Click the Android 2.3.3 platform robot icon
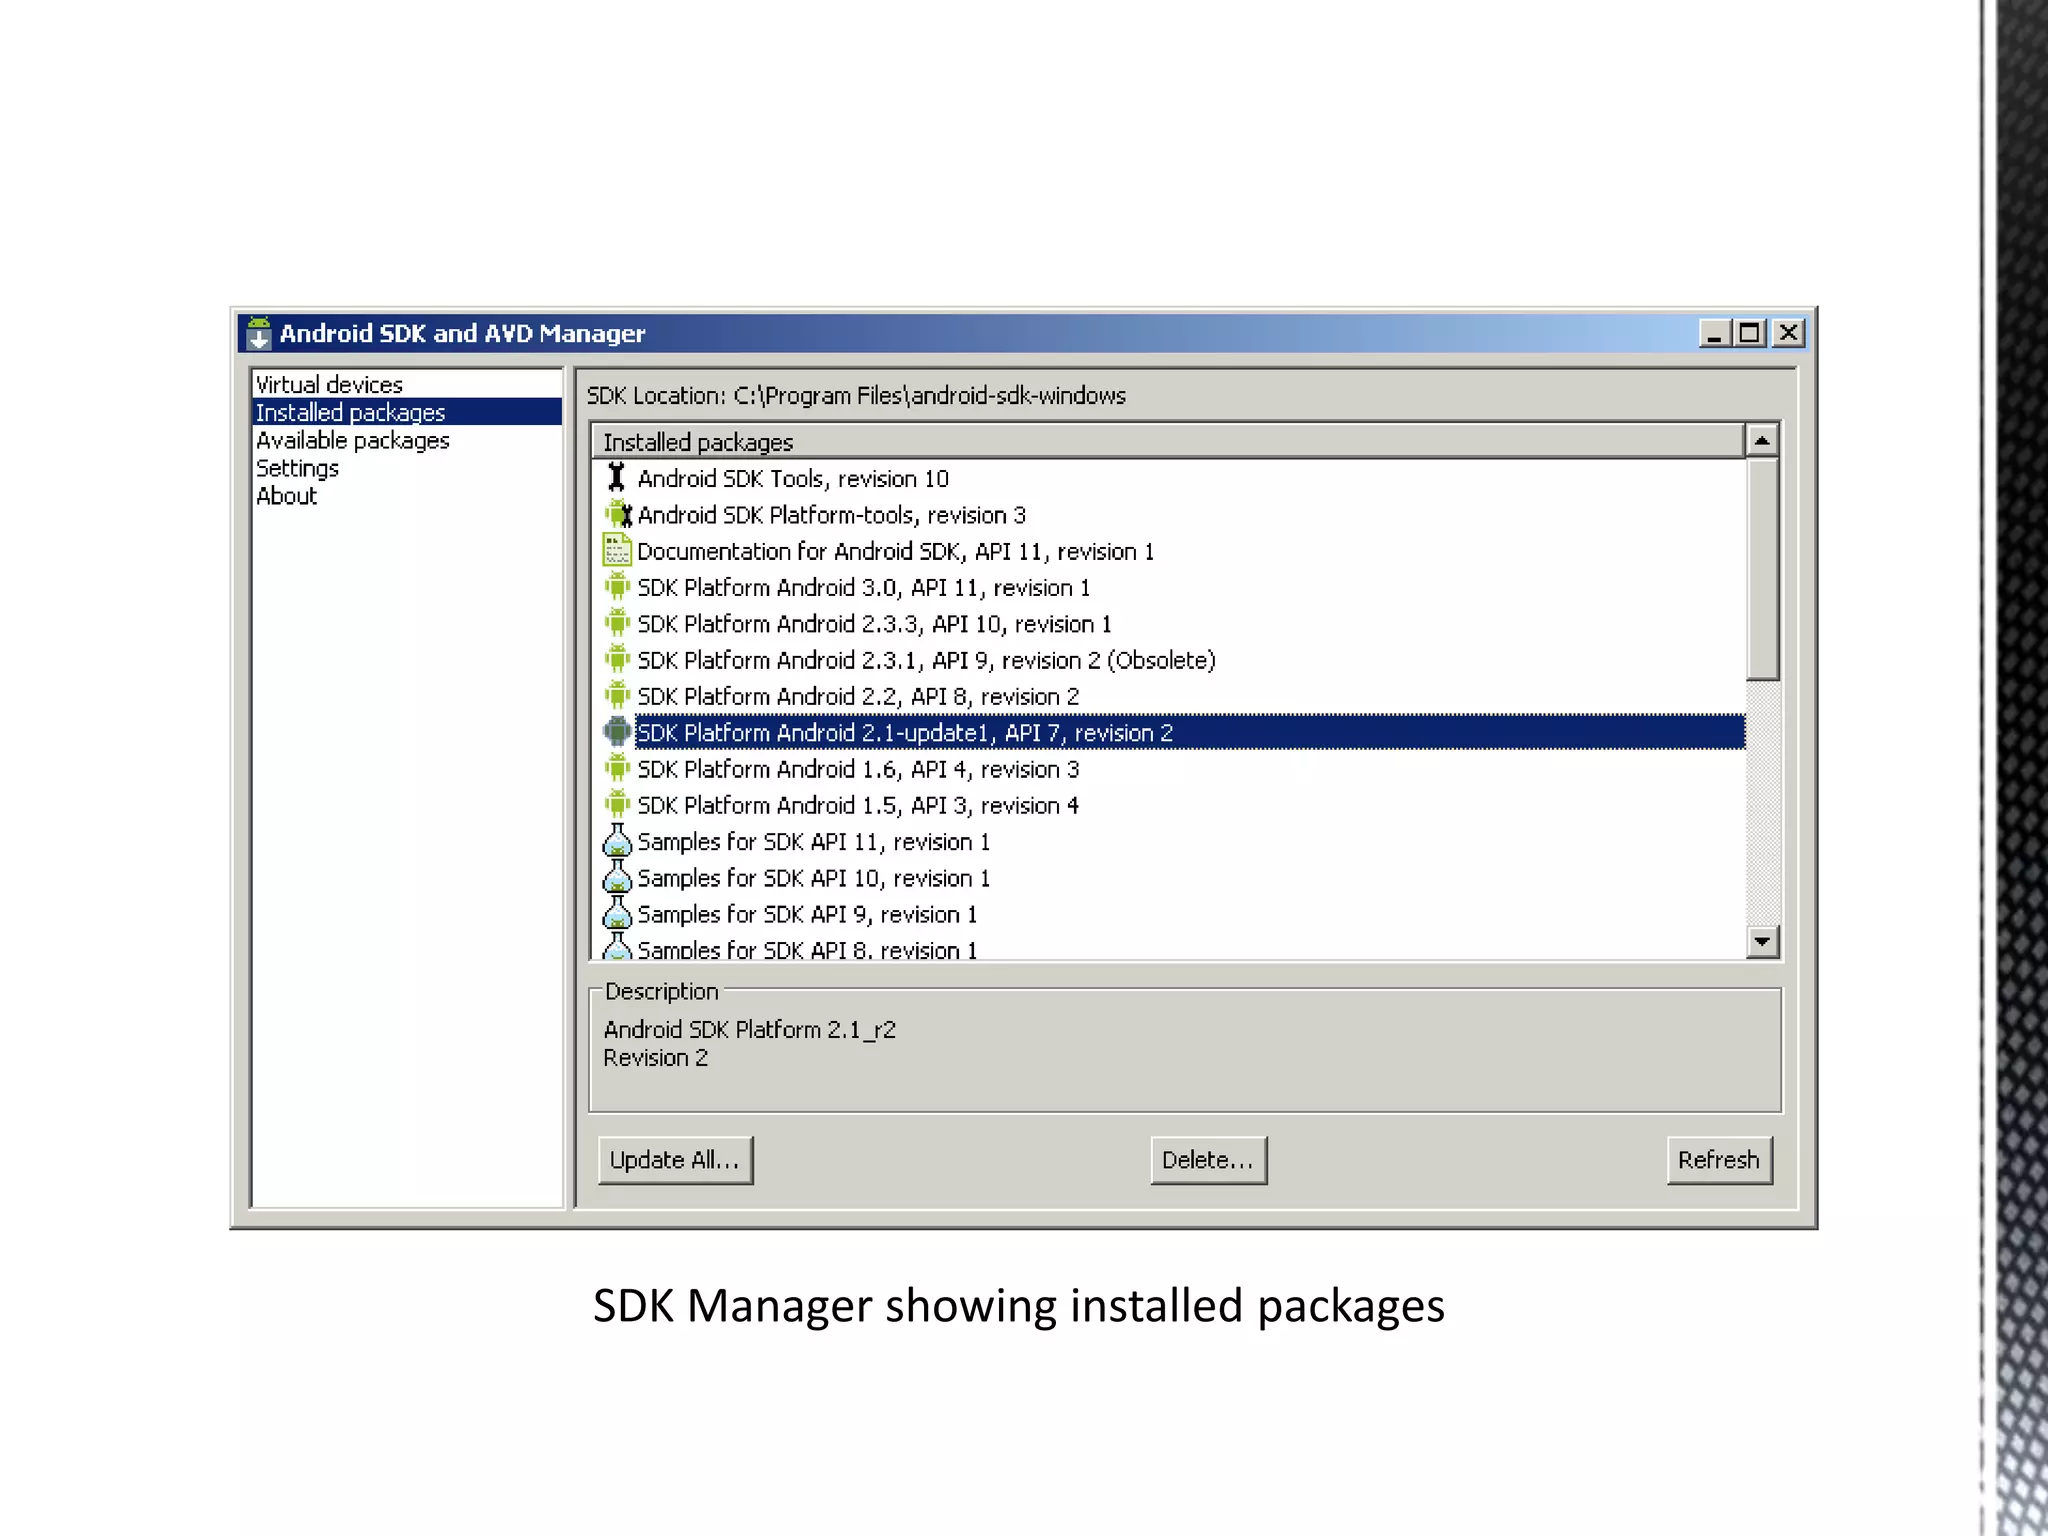Image resolution: width=2048 pixels, height=1536 pixels. point(617,623)
